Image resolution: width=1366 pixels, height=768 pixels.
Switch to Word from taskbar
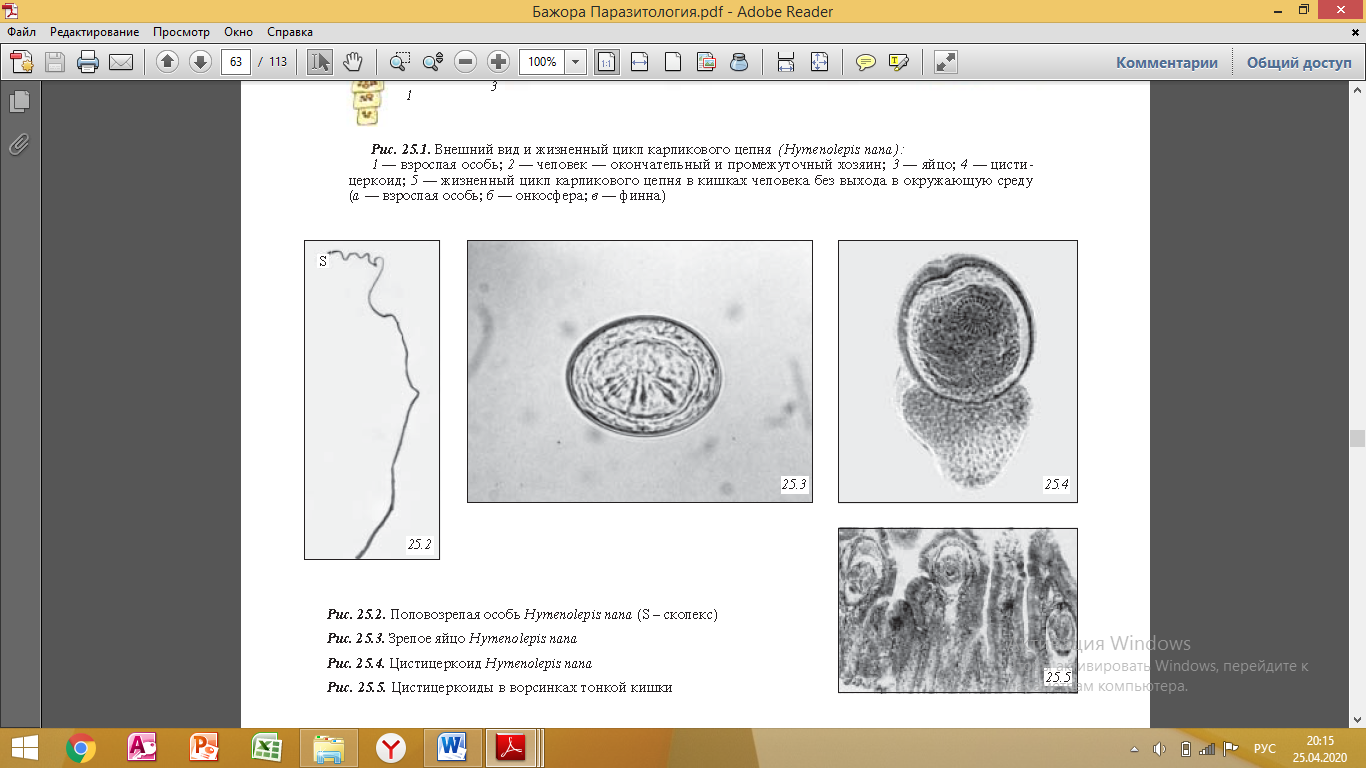tap(452, 747)
